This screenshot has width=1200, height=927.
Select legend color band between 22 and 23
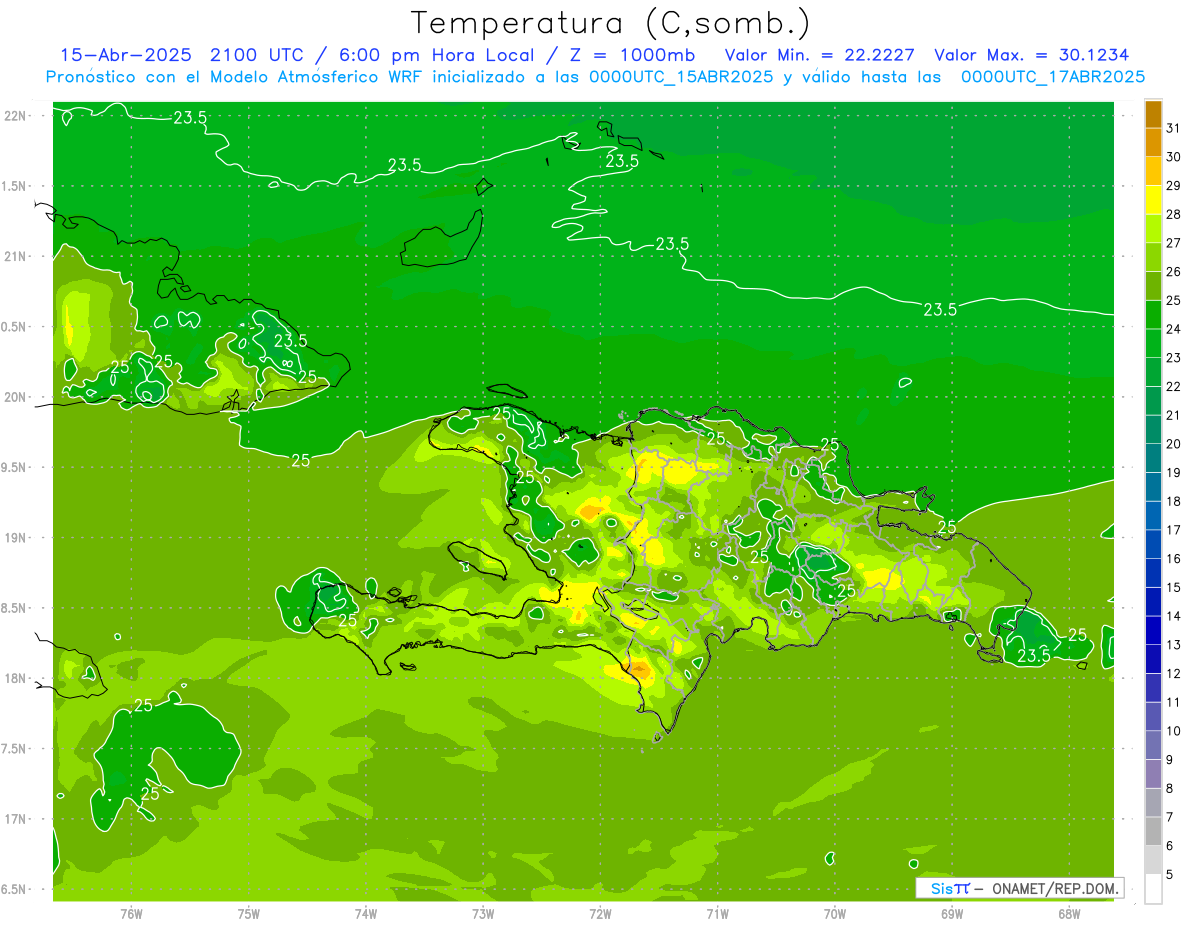1153,372
